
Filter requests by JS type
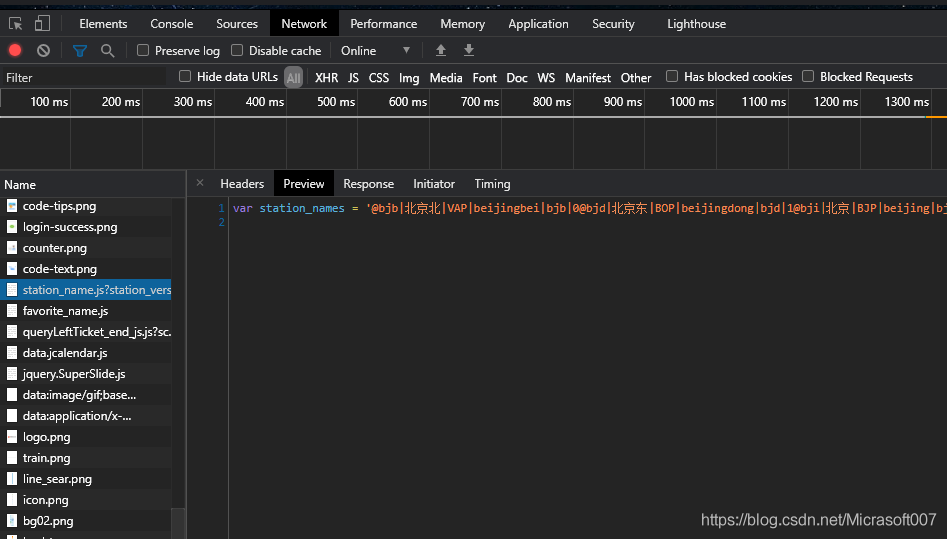coord(353,77)
